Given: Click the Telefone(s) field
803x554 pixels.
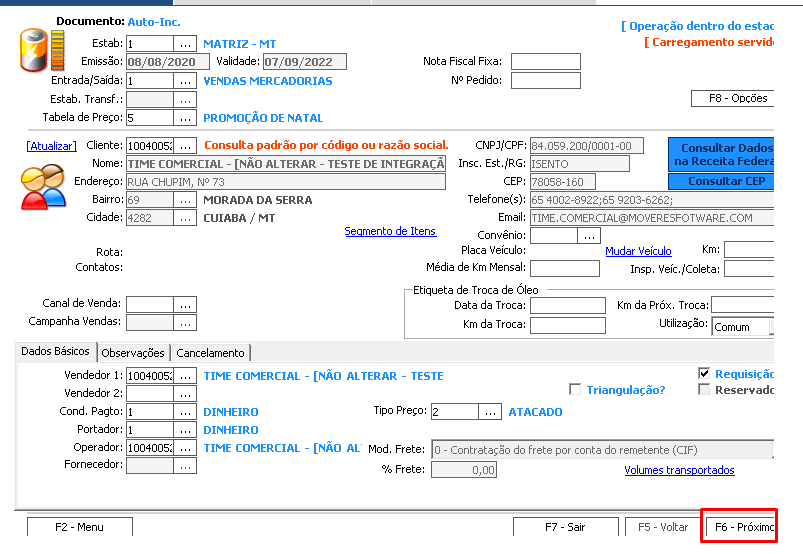Looking at the screenshot, I should pyautogui.click(x=652, y=200).
